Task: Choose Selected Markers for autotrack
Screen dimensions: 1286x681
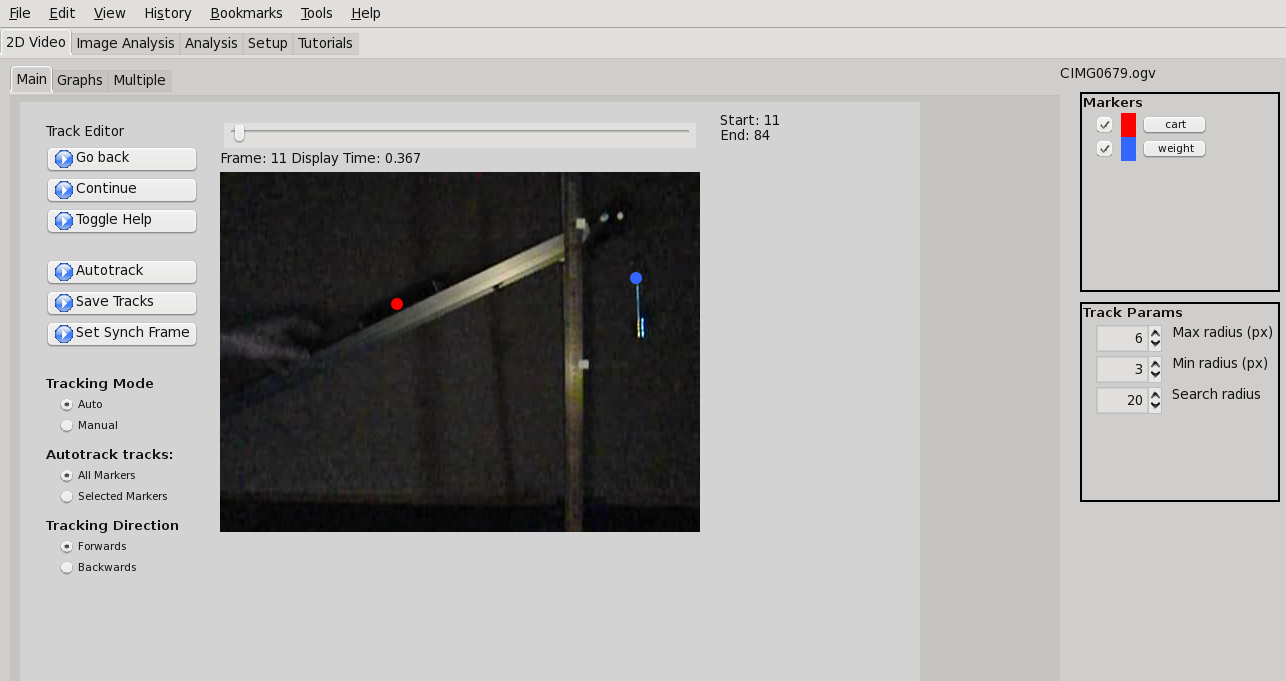Action: click(x=67, y=497)
